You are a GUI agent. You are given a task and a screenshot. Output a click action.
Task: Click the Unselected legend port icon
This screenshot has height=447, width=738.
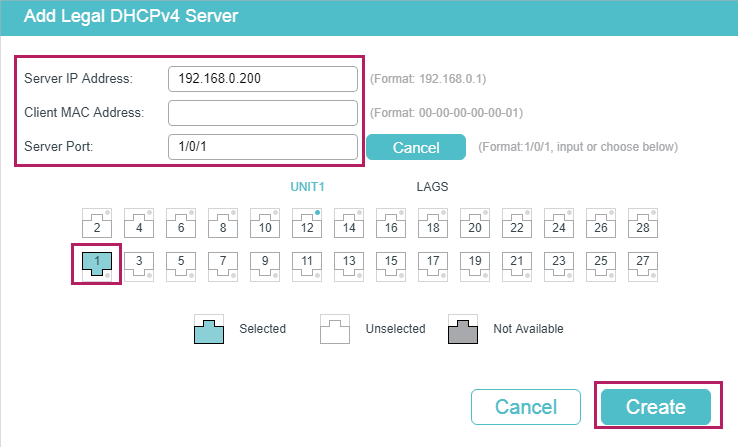coord(335,329)
